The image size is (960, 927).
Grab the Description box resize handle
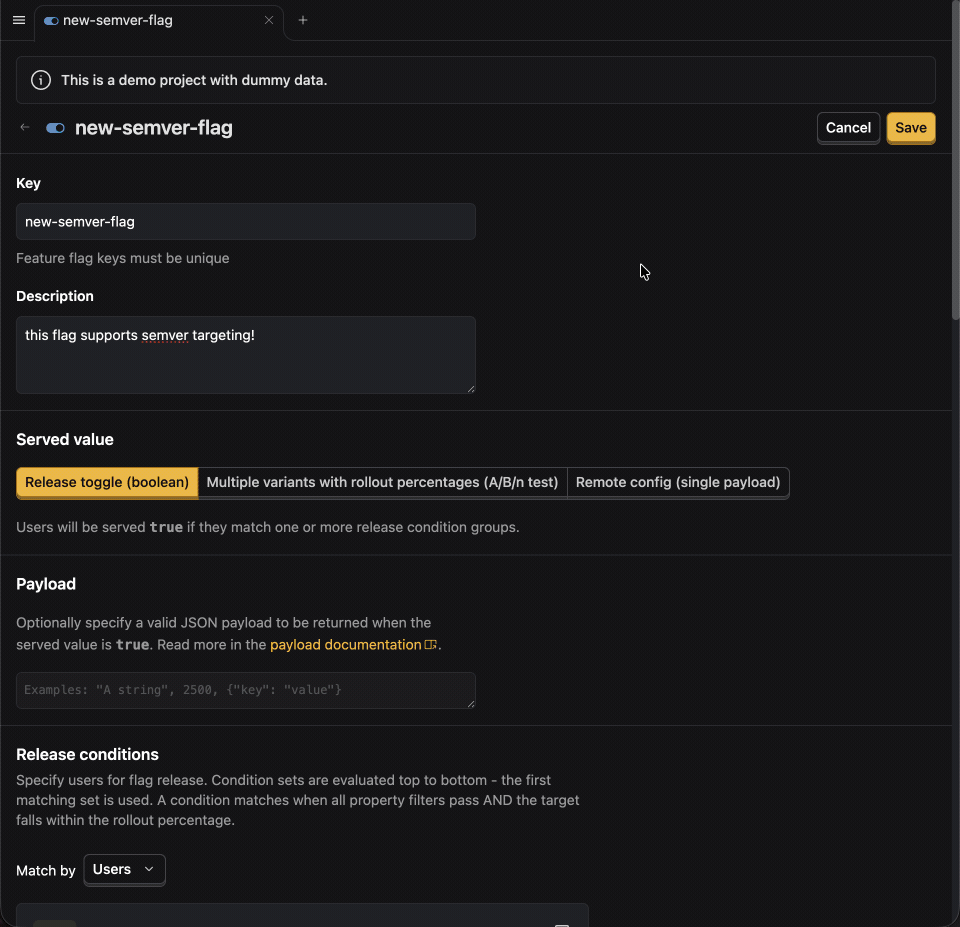471,389
